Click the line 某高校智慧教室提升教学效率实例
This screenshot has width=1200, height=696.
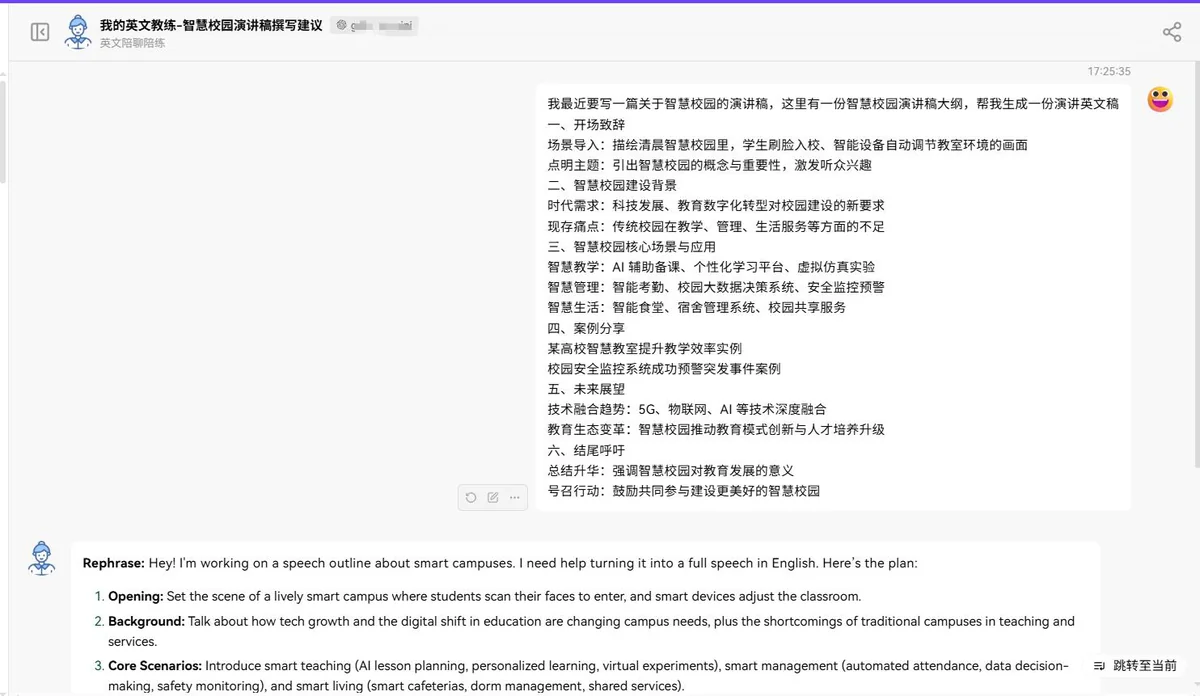pos(645,348)
